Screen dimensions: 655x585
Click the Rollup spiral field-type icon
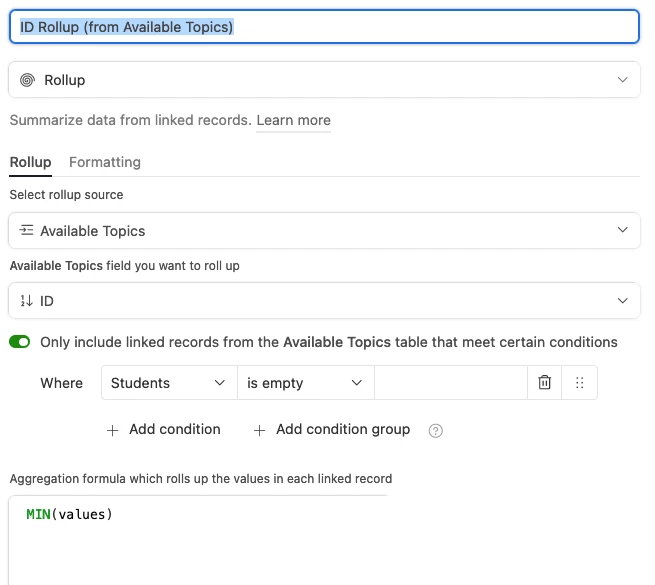[28, 80]
